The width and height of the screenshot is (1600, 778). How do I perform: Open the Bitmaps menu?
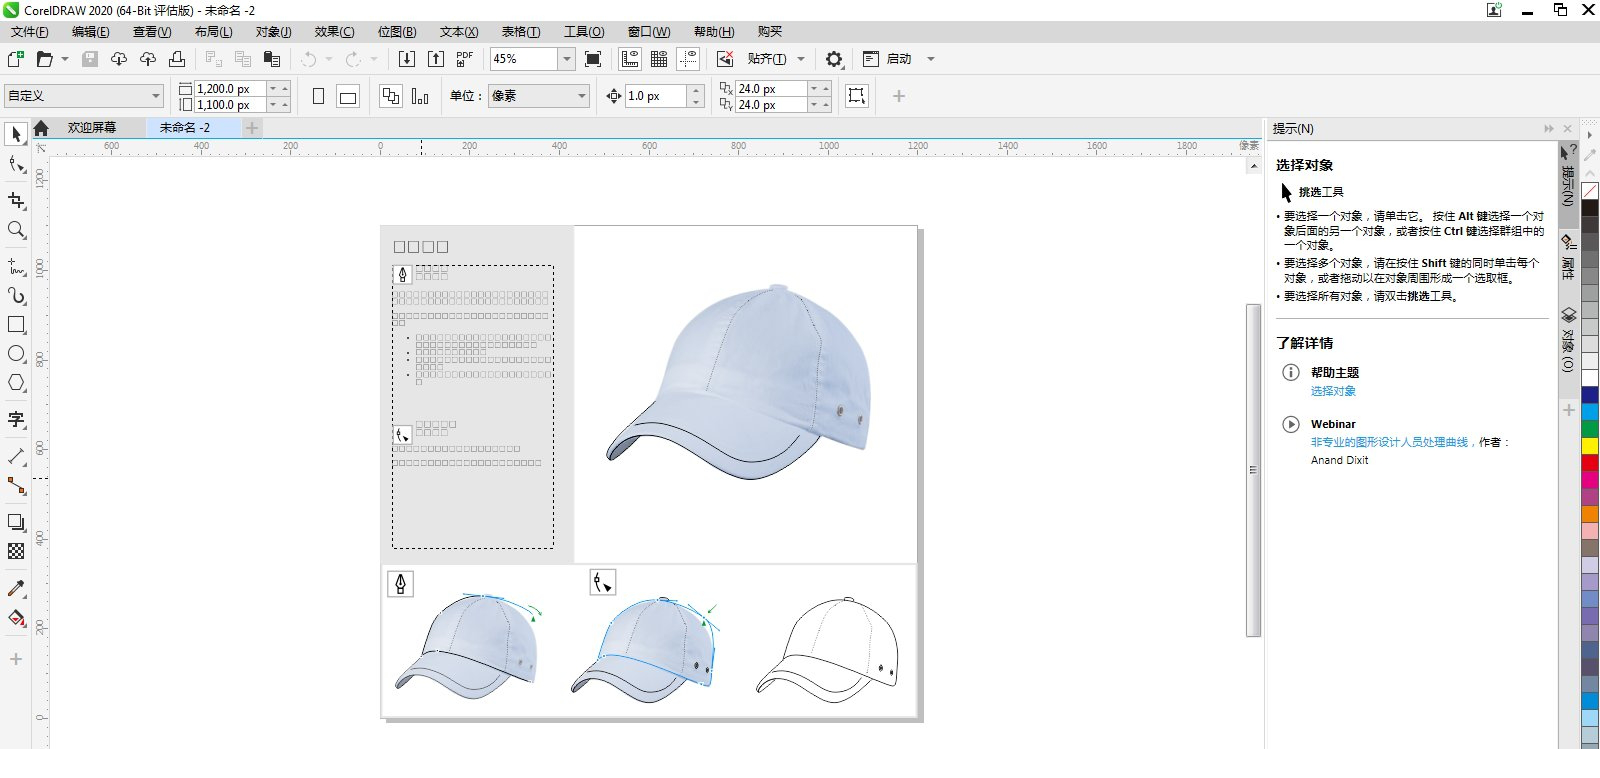[x=397, y=32]
